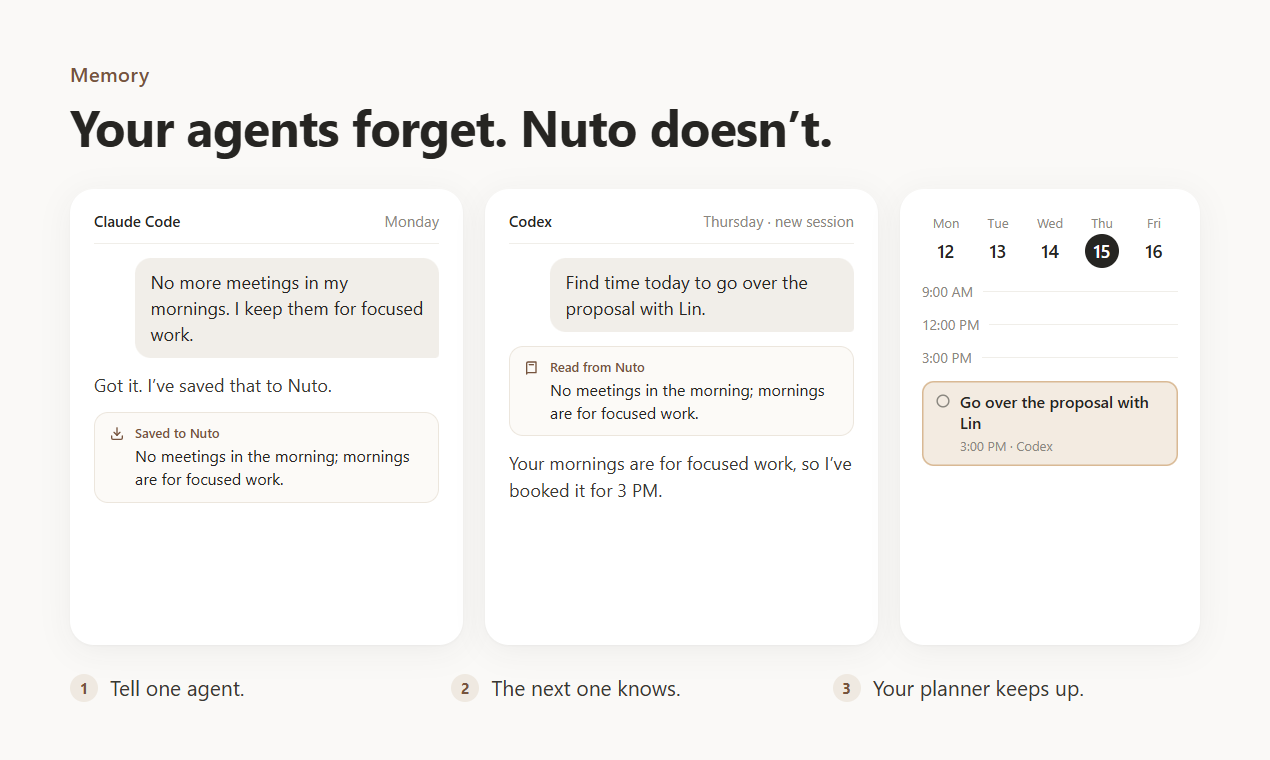Screen dimensions: 1270x760
Task: Click the step 1 number badge
Action: click(x=84, y=688)
